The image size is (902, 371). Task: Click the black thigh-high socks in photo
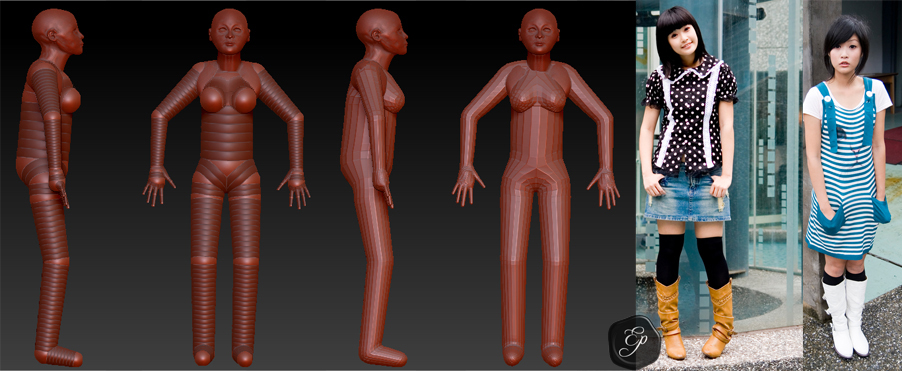[693, 259]
